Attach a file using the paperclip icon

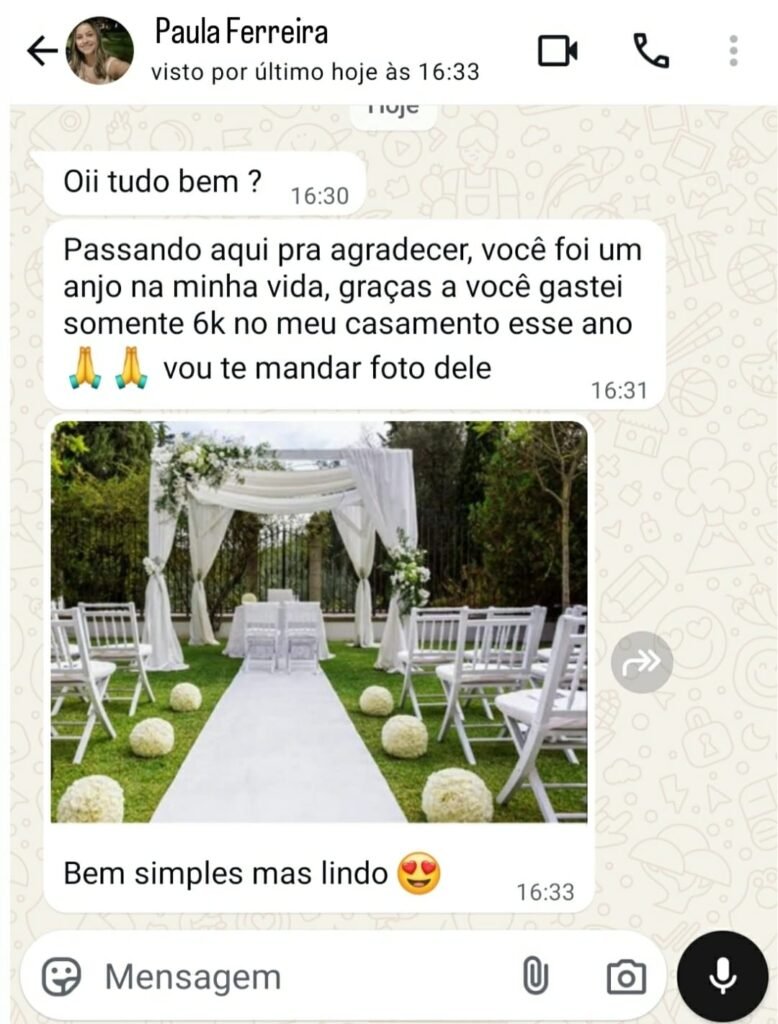click(536, 976)
